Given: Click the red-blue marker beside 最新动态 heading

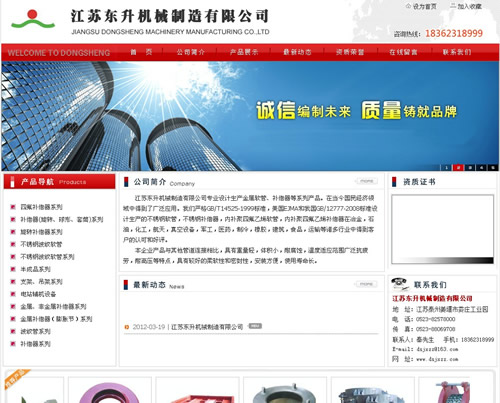Looking at the screenshot, I should pos(126,285).
